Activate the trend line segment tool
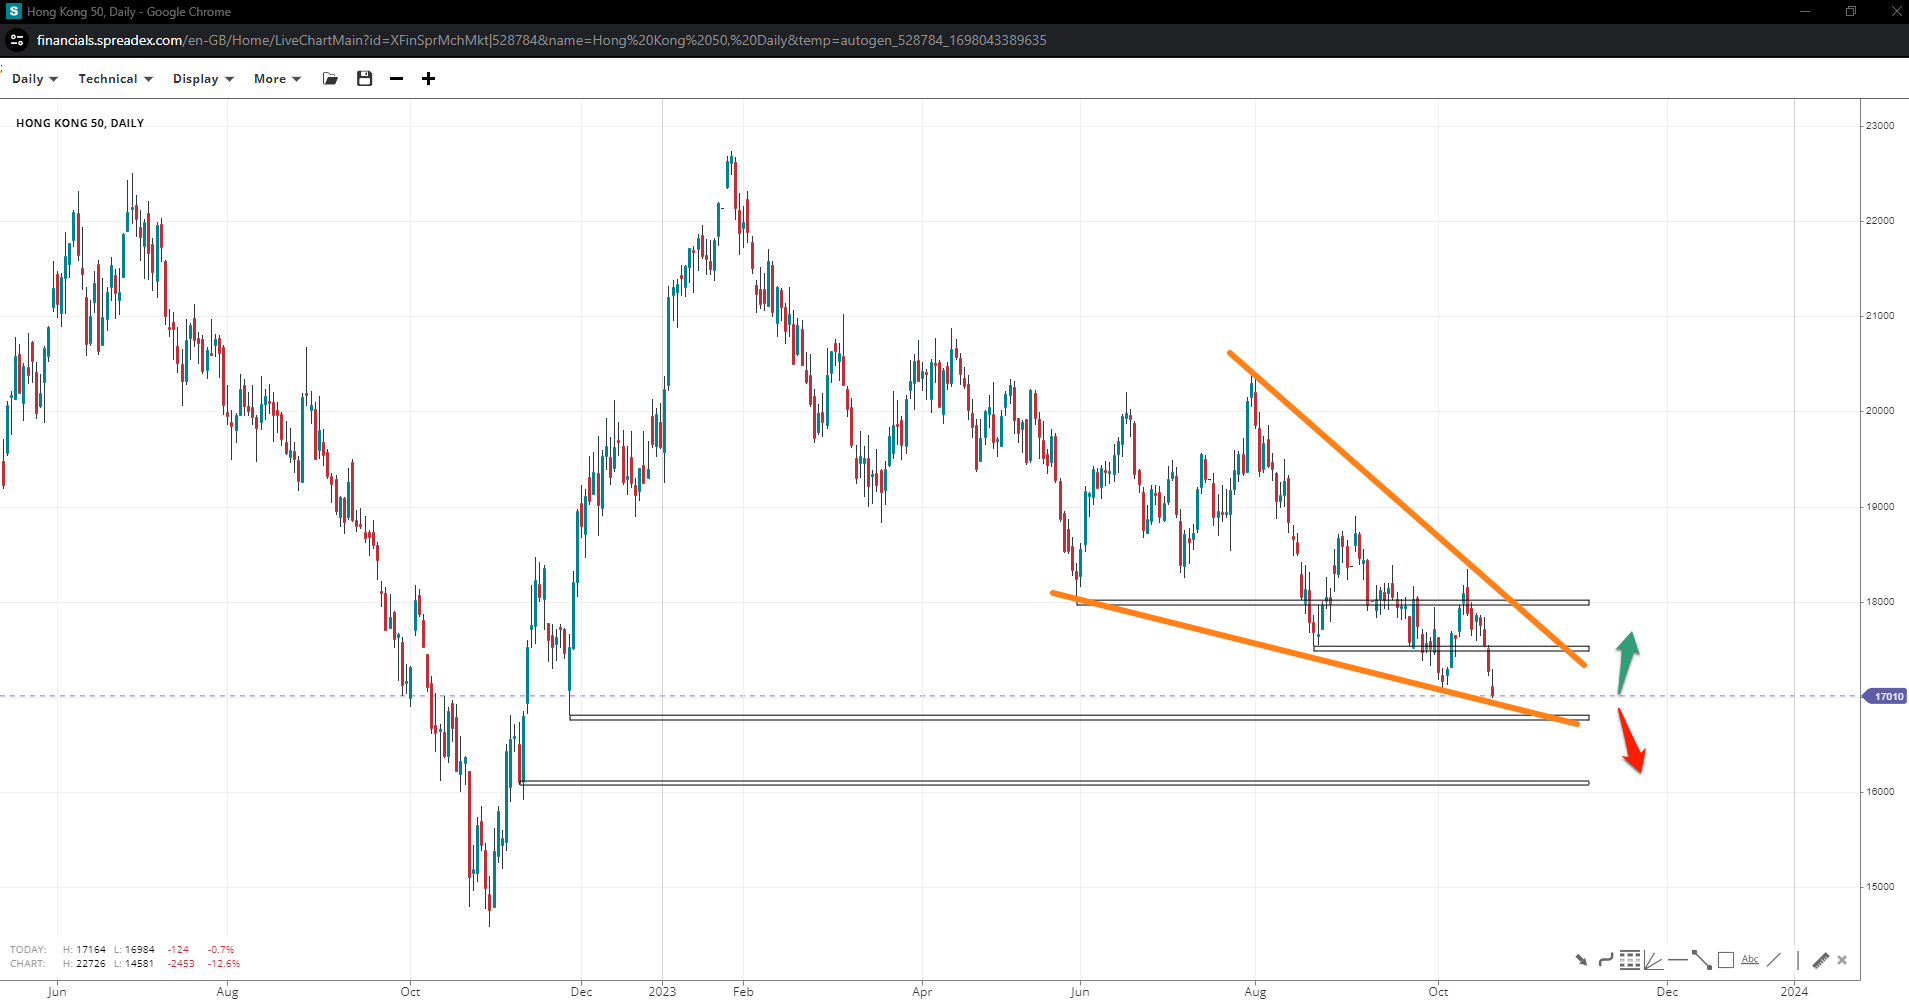Viewport: 1909px width, 1007px height. click(1701, 960)
